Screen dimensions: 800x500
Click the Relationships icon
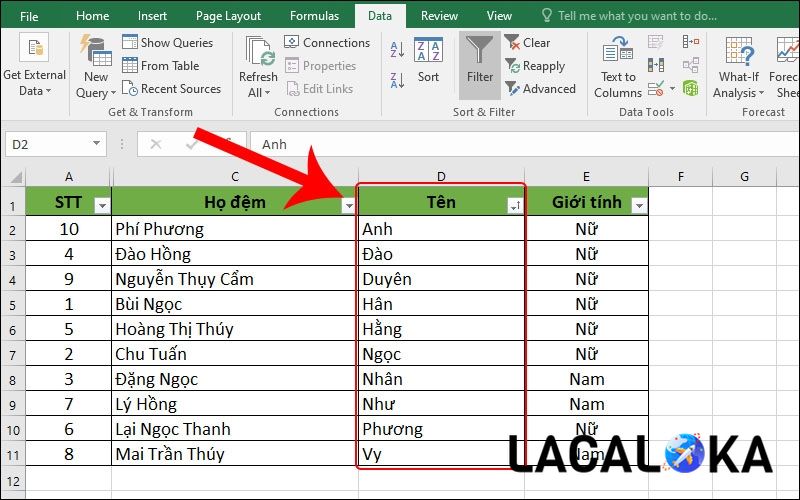(x=691, y=65)
